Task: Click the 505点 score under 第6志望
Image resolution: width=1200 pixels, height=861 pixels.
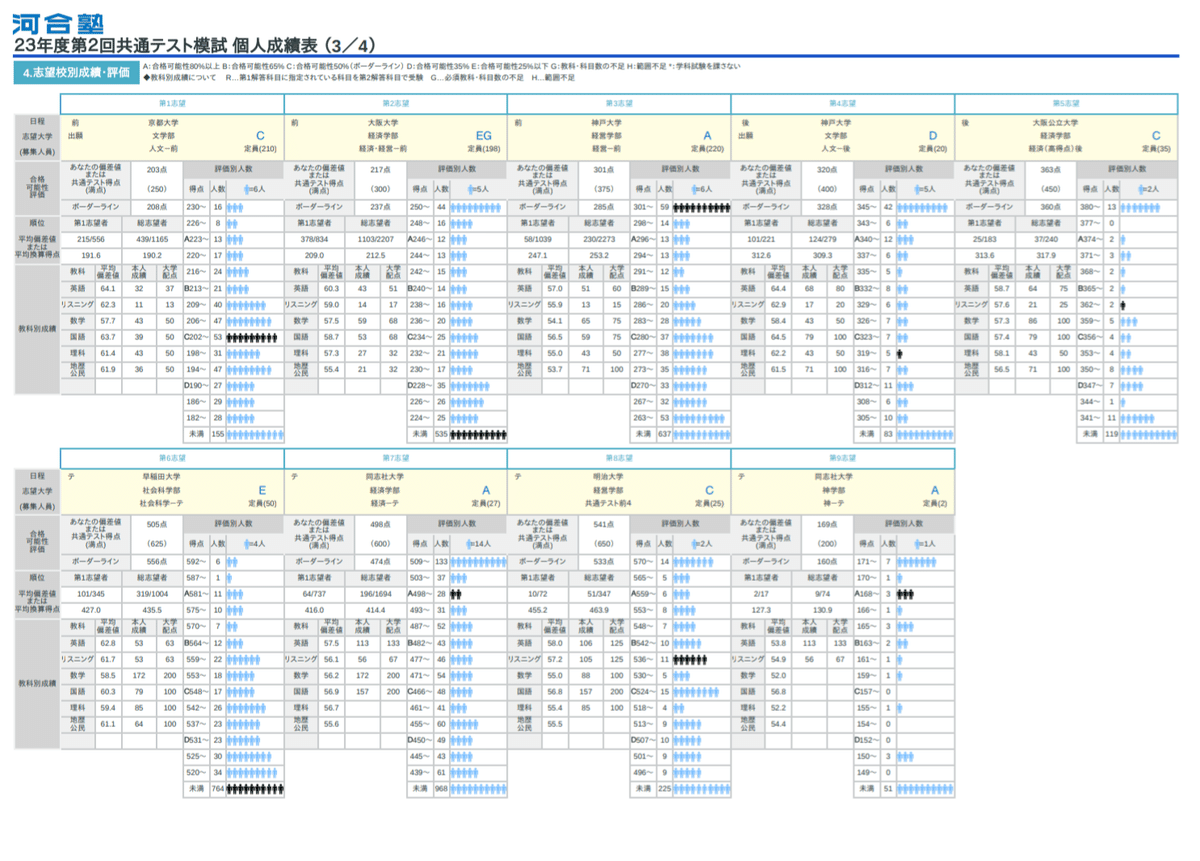Action: [156, 524]
